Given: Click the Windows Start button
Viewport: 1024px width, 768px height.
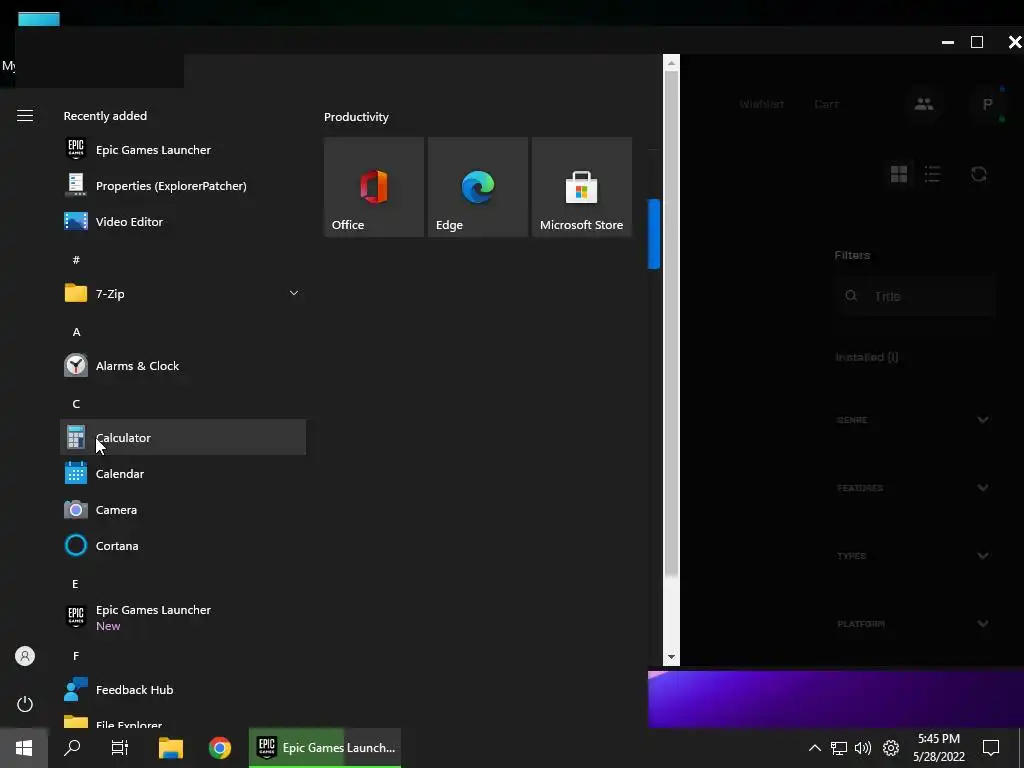Looking at the screenshot, I should [24, 748].
